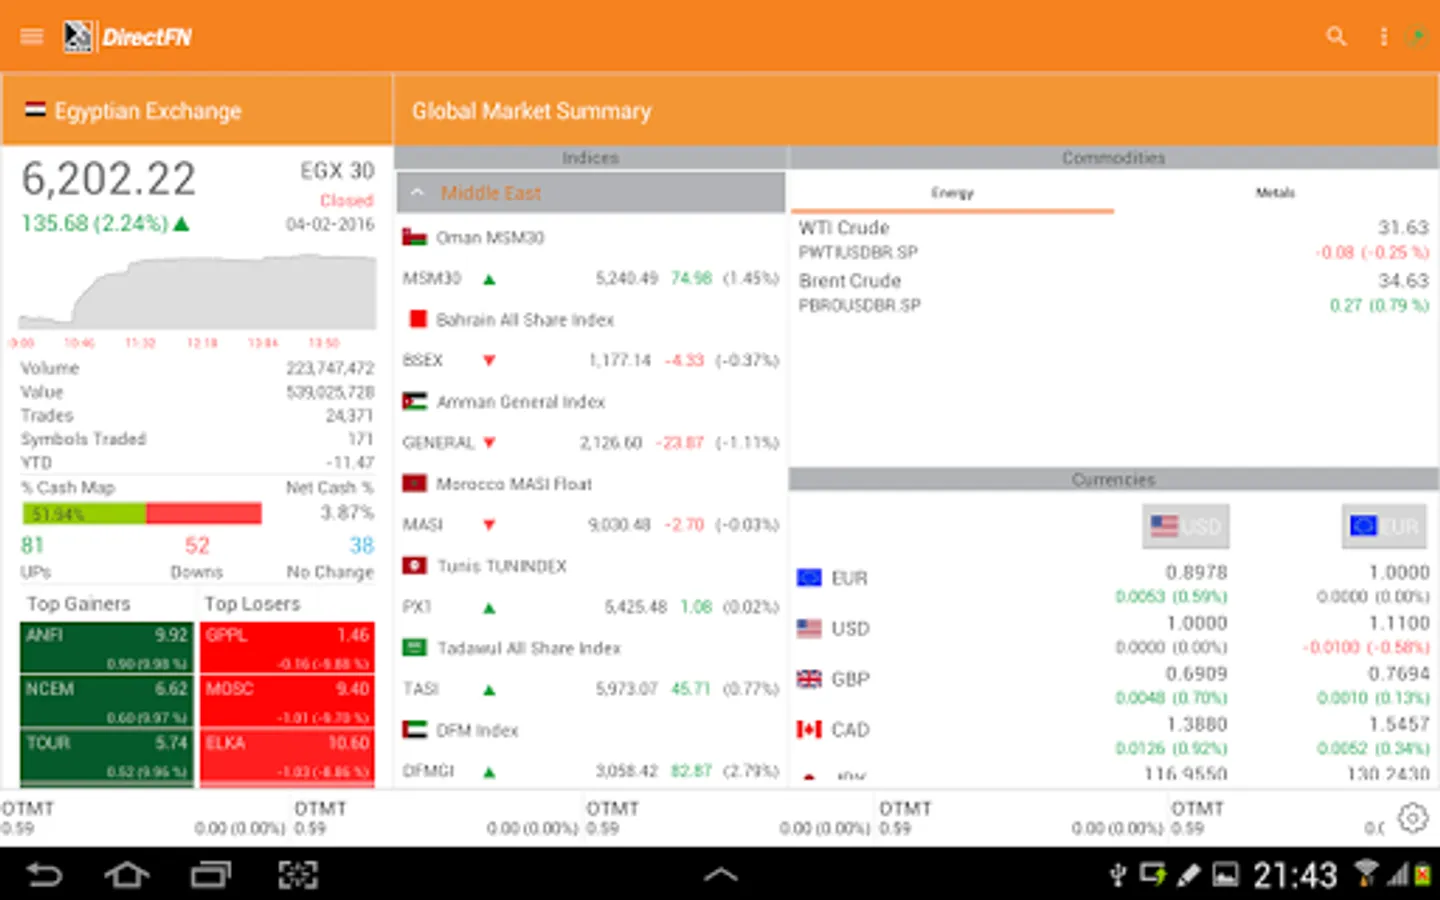Select the DFMGI index value row
The image size is (1440, 900).
click(591, 771)
